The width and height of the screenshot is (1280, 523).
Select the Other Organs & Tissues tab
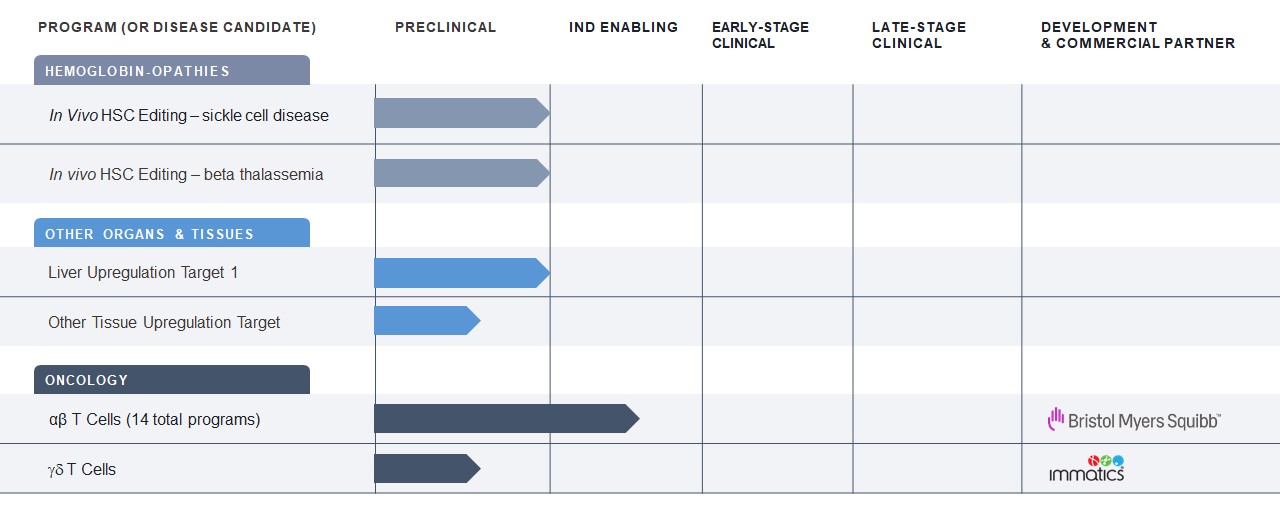click(x=172, y=233)
